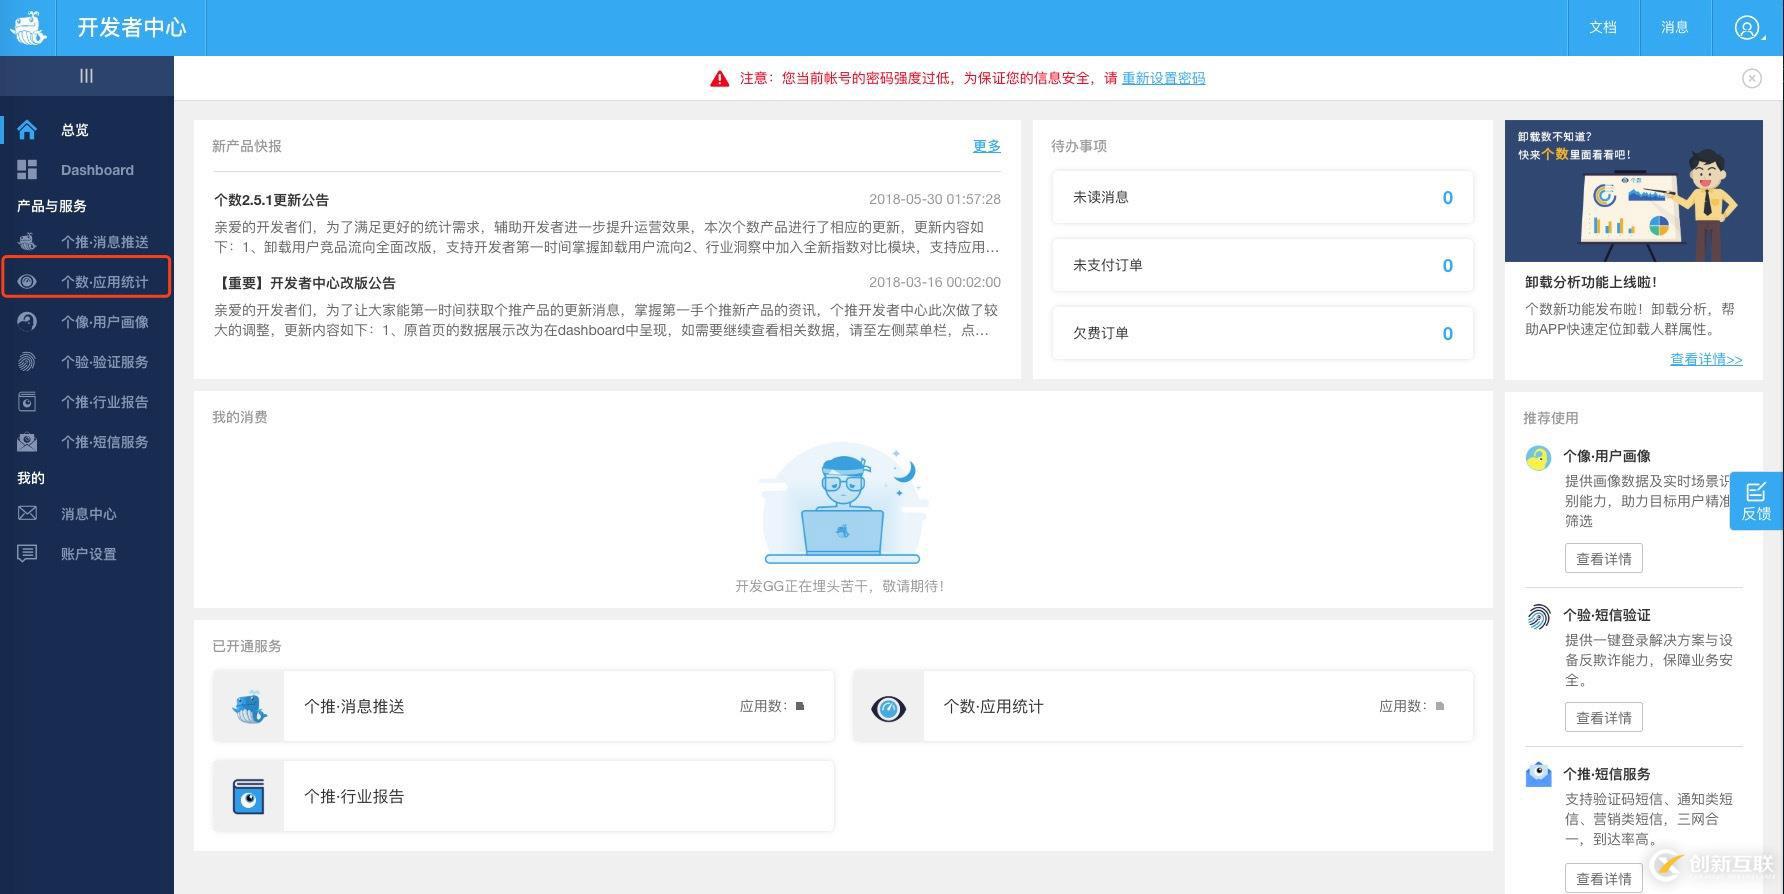Click the 重新设置密码 link
Screen dimensions: 1784x894
(1163, 78)
